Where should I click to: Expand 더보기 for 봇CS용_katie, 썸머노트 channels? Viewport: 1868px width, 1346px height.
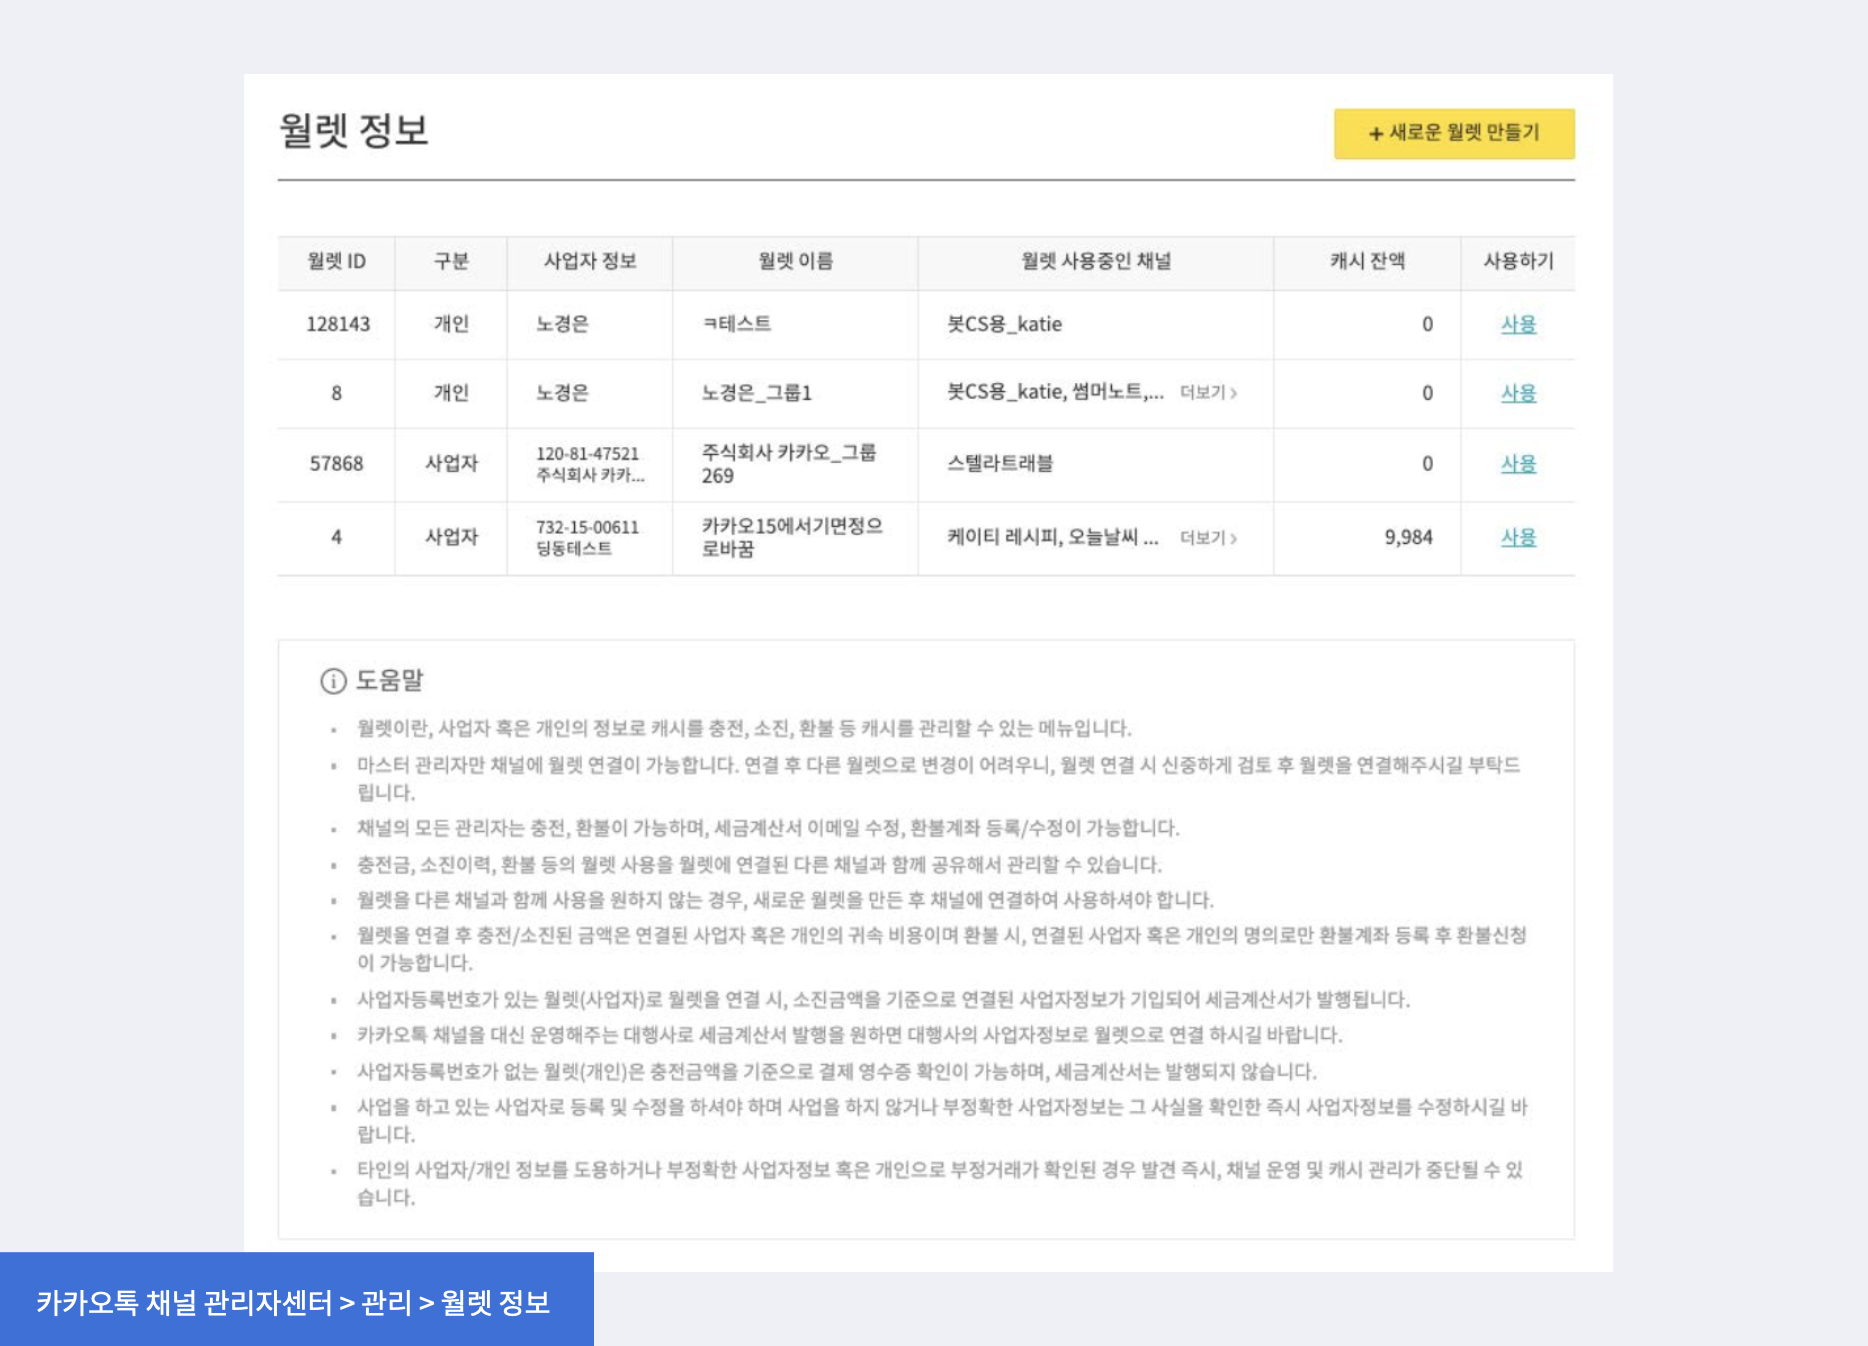(x=1208, y=393)
